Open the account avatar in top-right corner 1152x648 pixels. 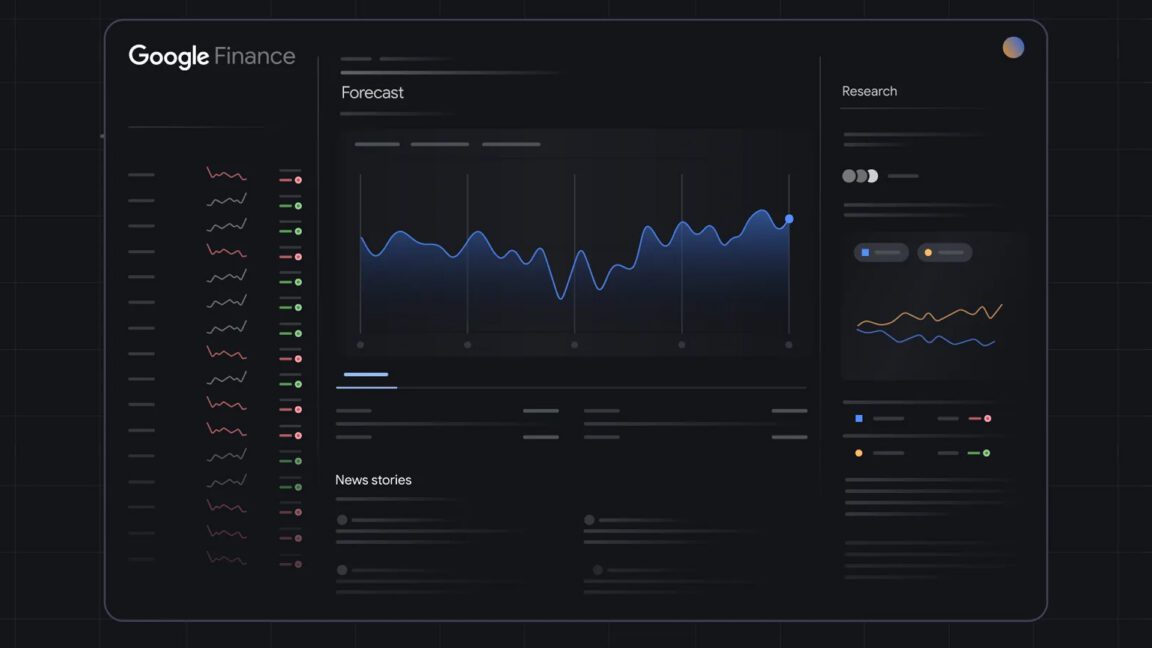tap(1013, 46)
